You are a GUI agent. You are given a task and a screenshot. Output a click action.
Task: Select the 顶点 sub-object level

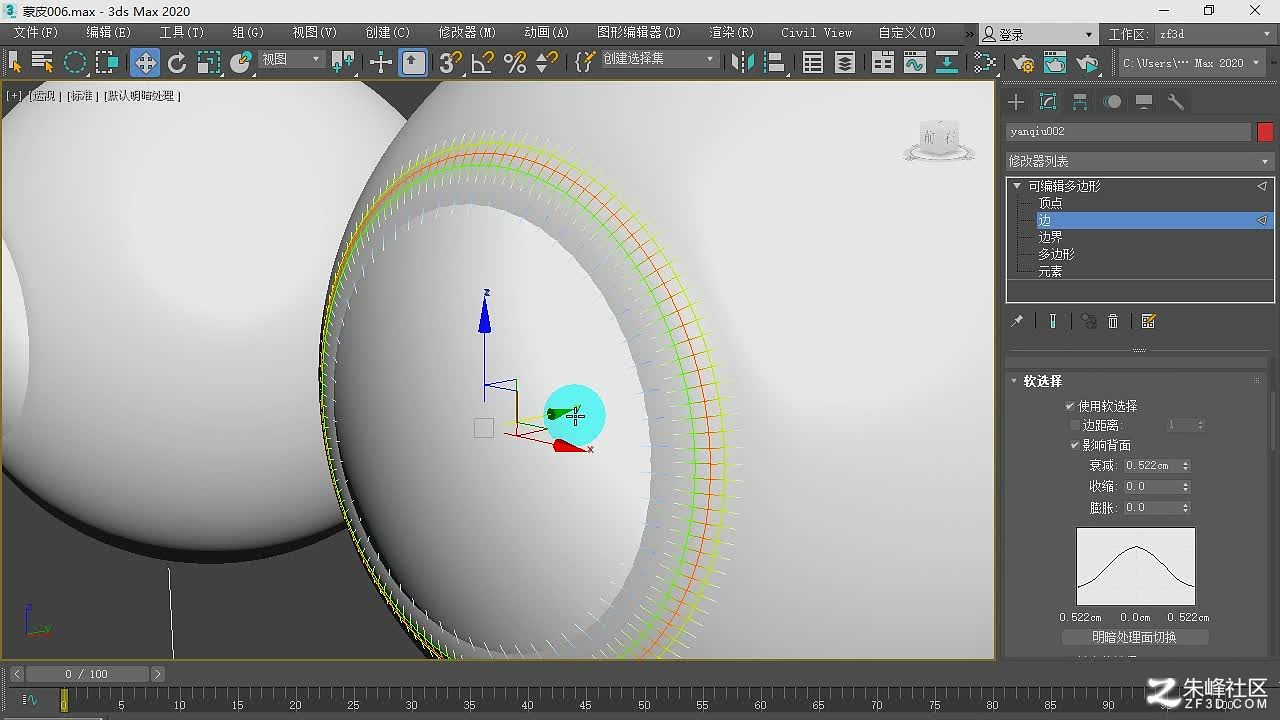[1050, 203]
